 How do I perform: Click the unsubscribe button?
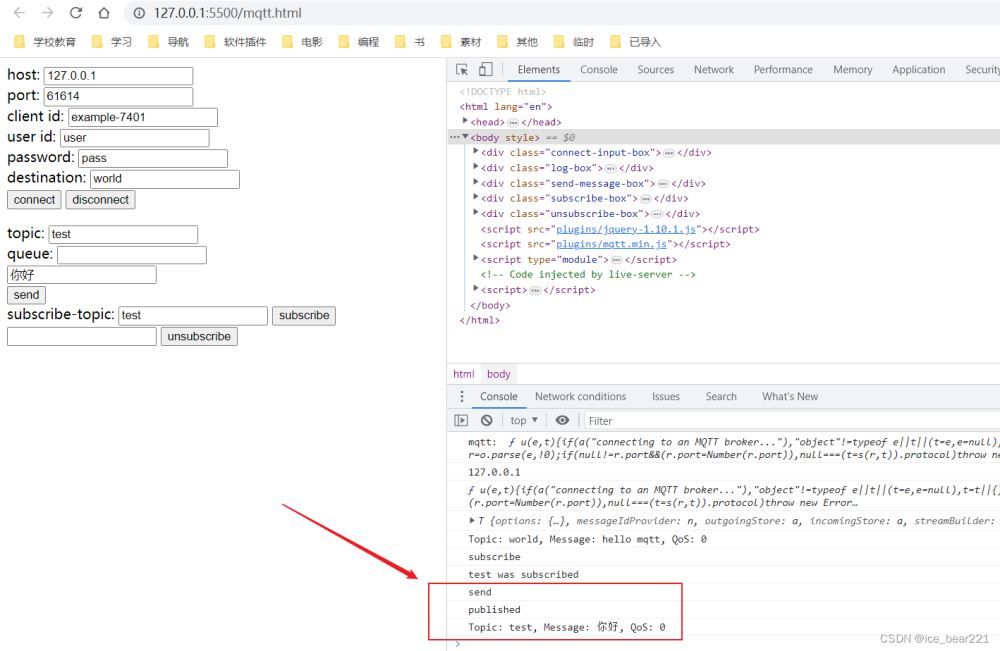pyautogui.click(x=198, y=336)
